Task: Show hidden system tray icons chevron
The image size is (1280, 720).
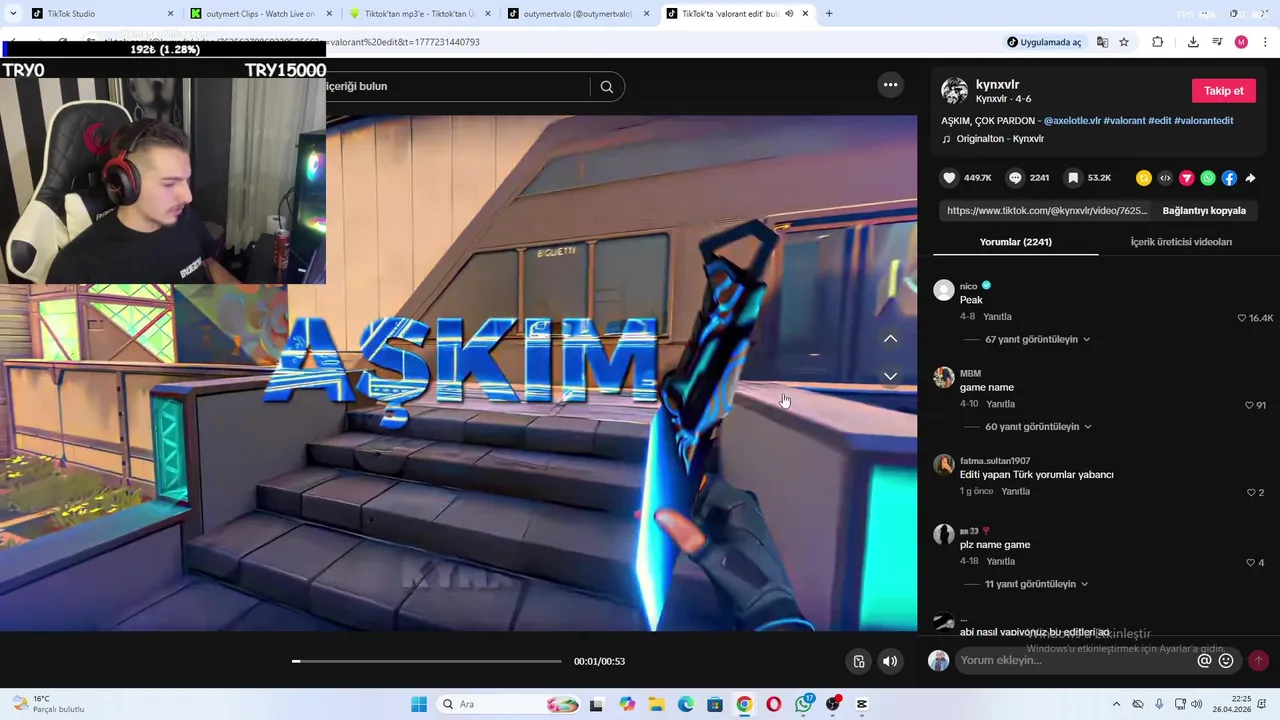Action: pos(1117,704)
